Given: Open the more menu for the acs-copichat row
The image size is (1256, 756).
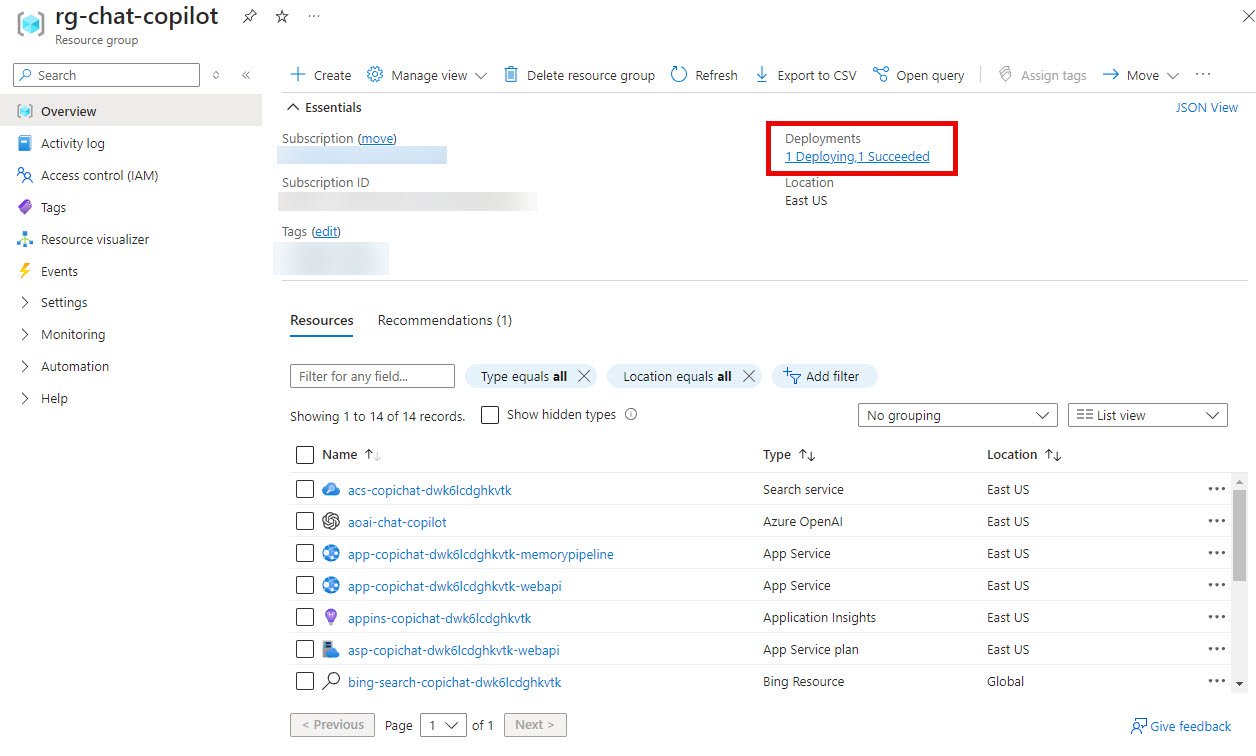Looking at the screenshot, I should point(1216,489).
